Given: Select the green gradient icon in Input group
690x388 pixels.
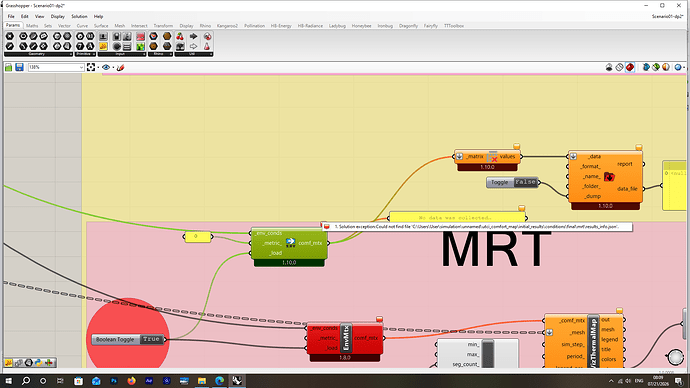Looking at the screenshot, I should pos(140,46).
